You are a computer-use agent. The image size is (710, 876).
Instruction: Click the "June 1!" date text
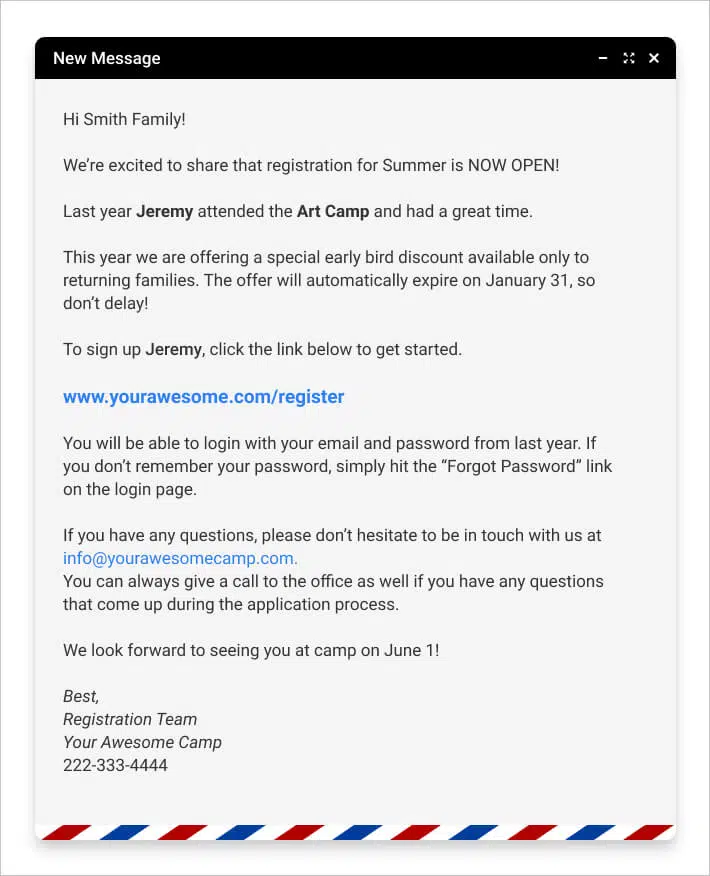click(x=412, y=650)
